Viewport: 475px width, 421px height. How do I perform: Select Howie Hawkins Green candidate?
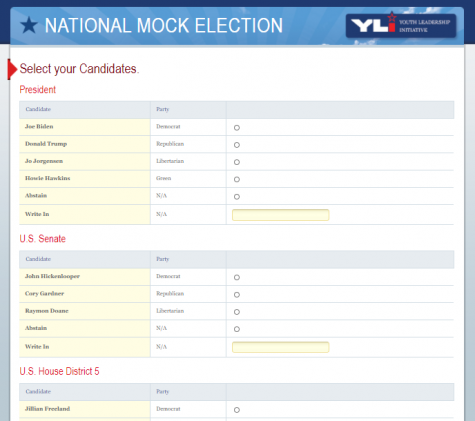[x=237, y=179]
